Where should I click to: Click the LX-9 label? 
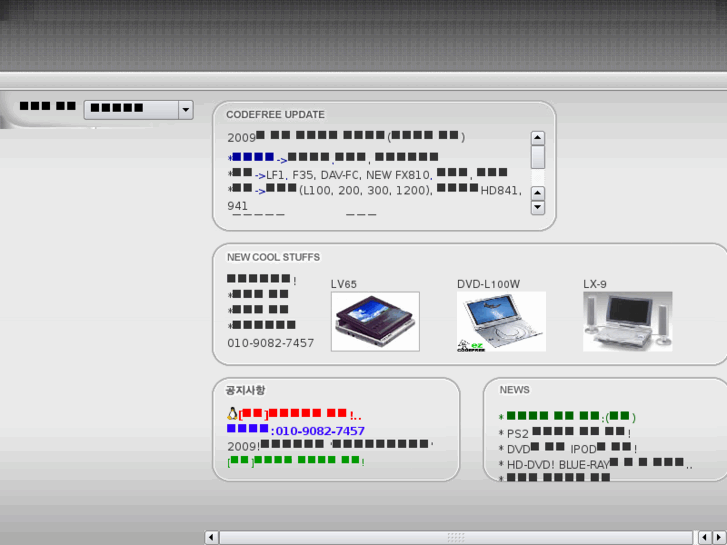(595, 284)
